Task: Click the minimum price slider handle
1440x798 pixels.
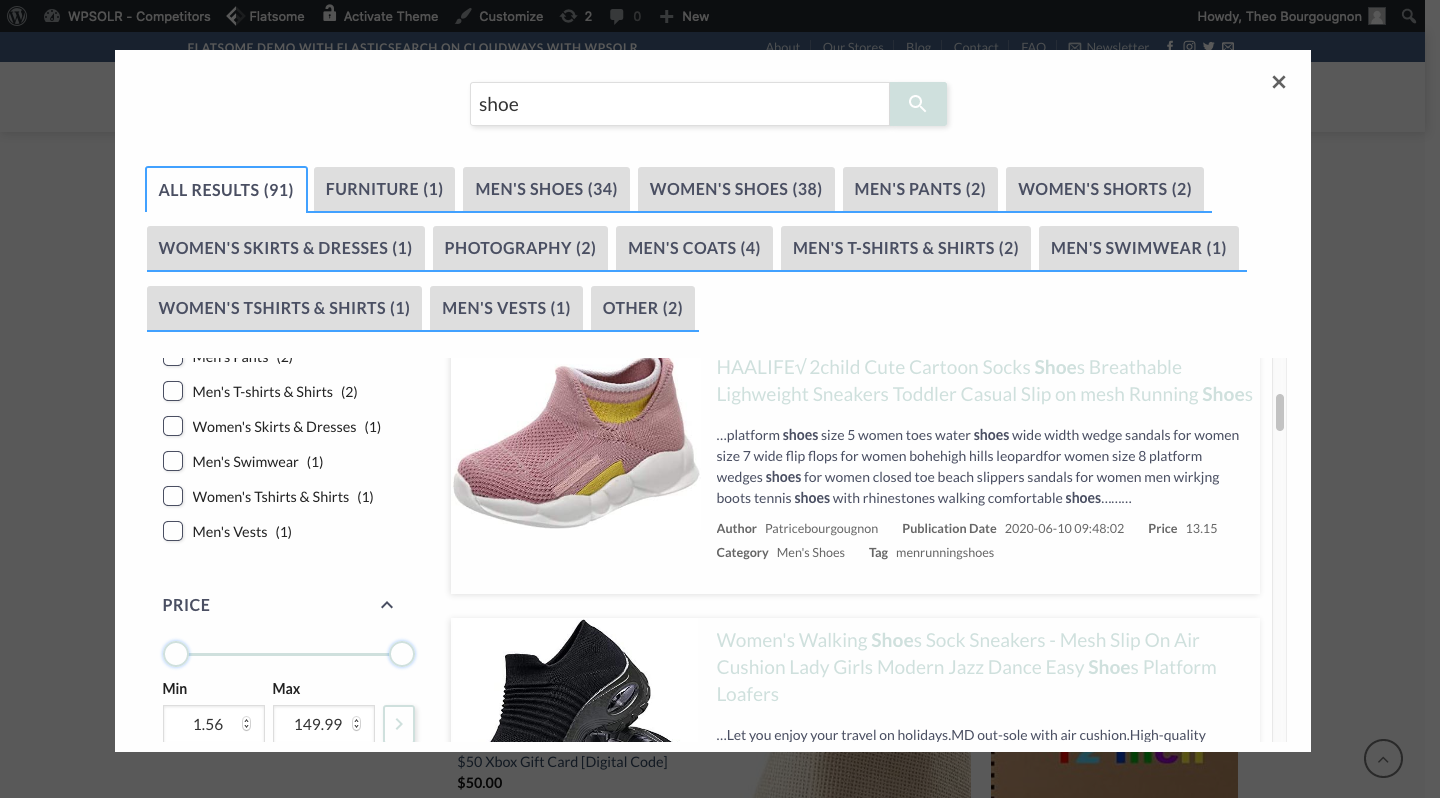Action: point(176,655)
